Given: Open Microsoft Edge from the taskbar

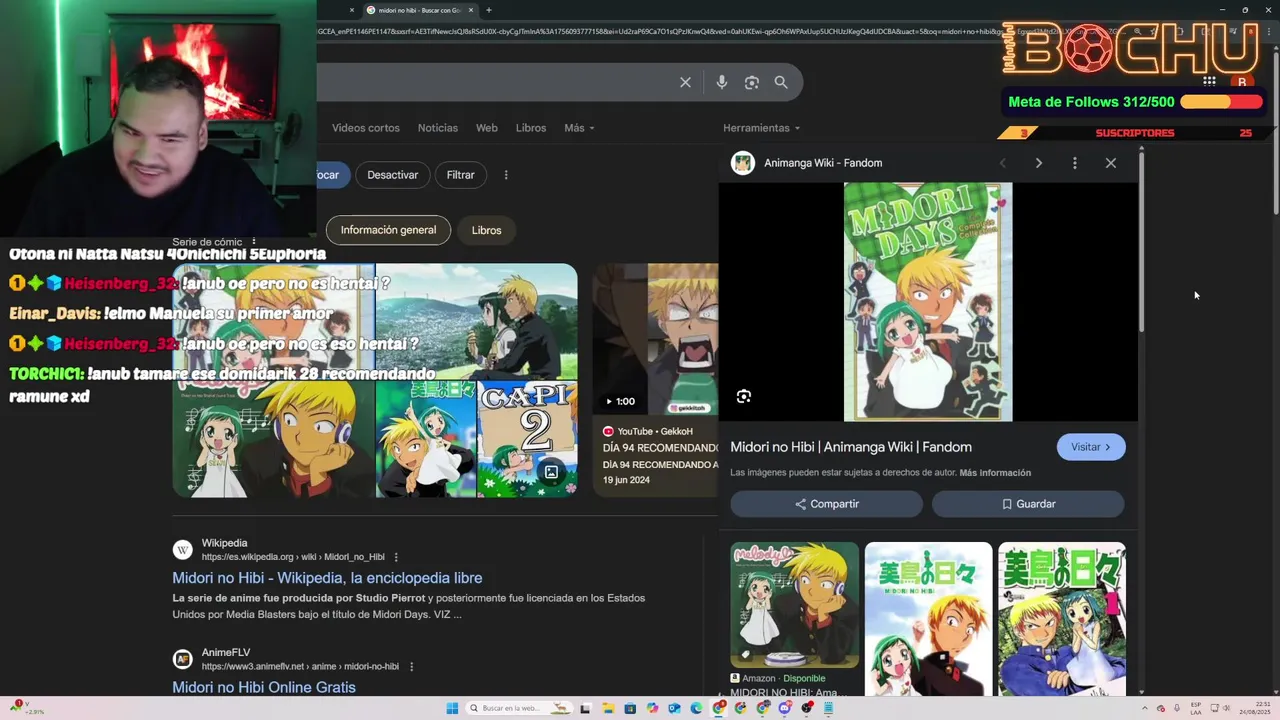Looking at the screenshot, I should (696, 708).
